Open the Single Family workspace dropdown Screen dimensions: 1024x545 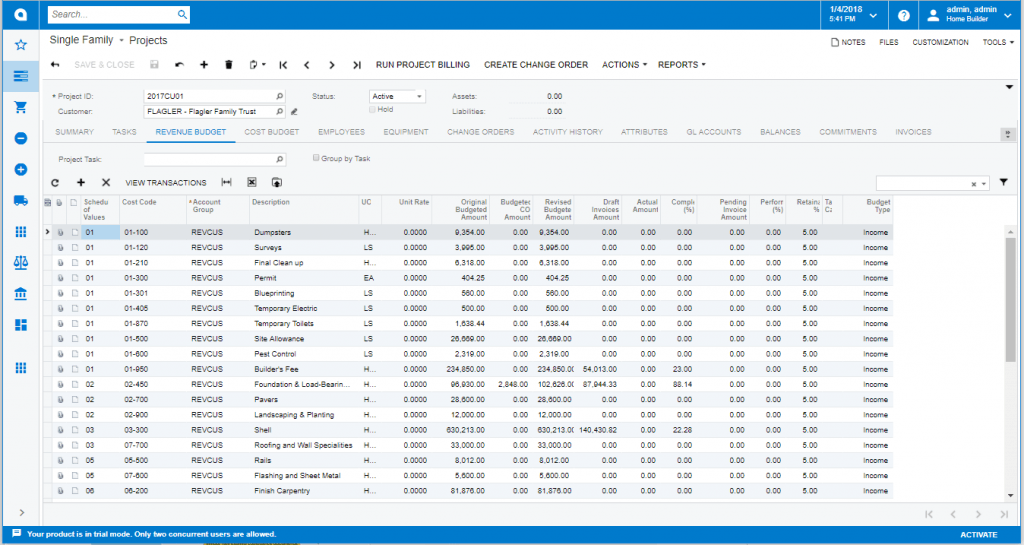point(121,40)
